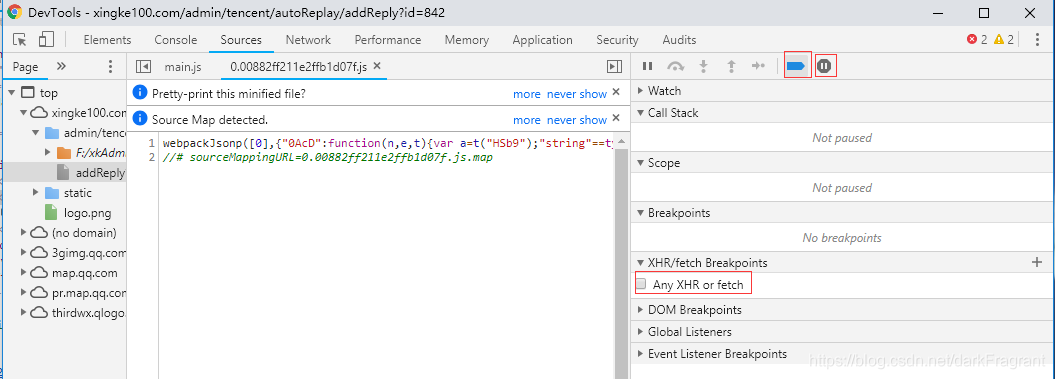1055x379 pixels.
Task: Dismiss the Source Map detected infobar
Action: pyautogui.click(x=615, y=118)
